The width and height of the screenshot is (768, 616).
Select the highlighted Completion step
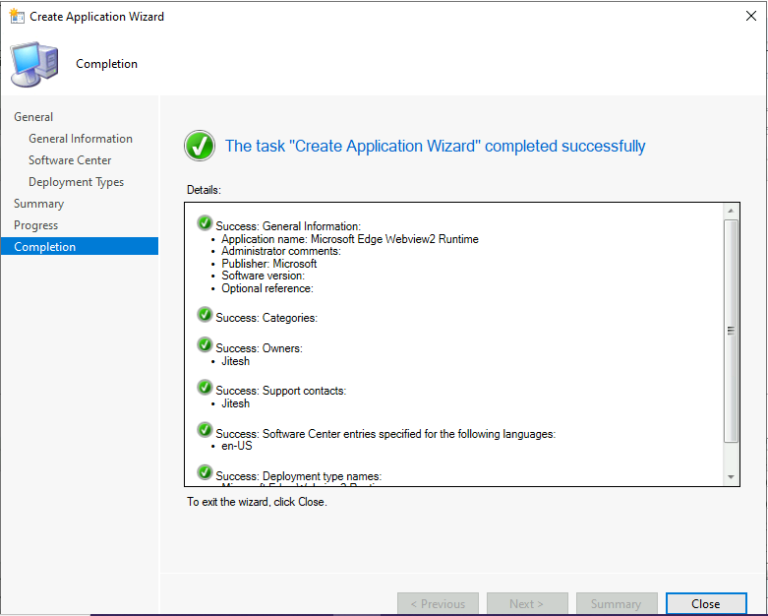tap(45, 247)
